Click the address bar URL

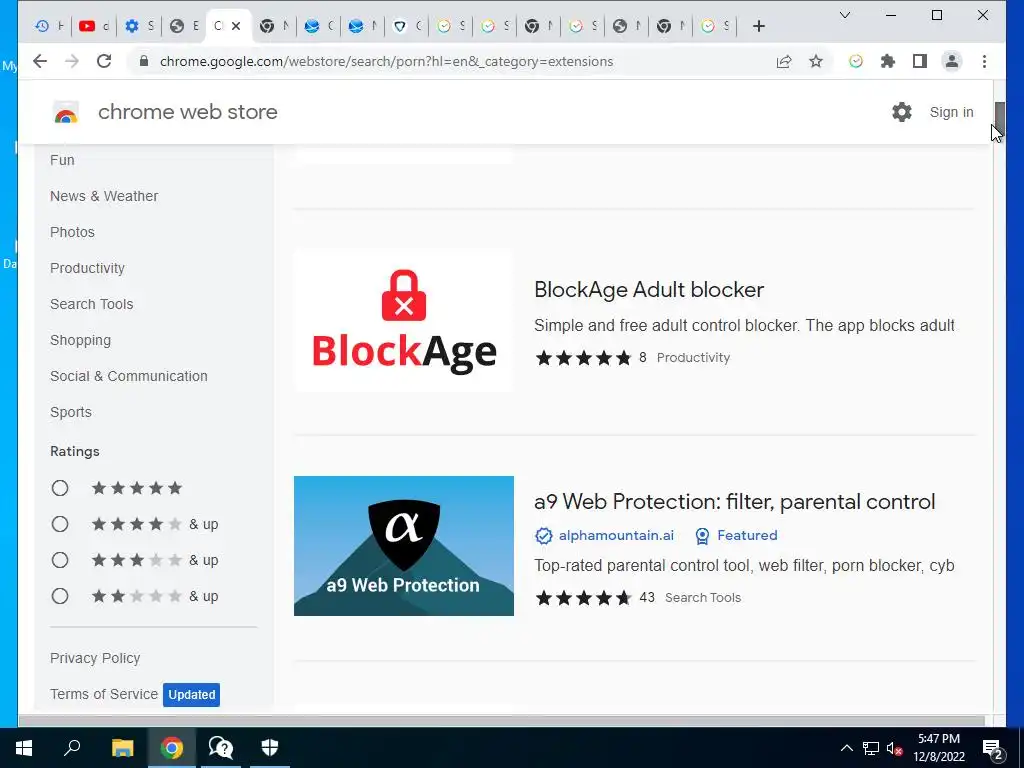click(386, 61)
